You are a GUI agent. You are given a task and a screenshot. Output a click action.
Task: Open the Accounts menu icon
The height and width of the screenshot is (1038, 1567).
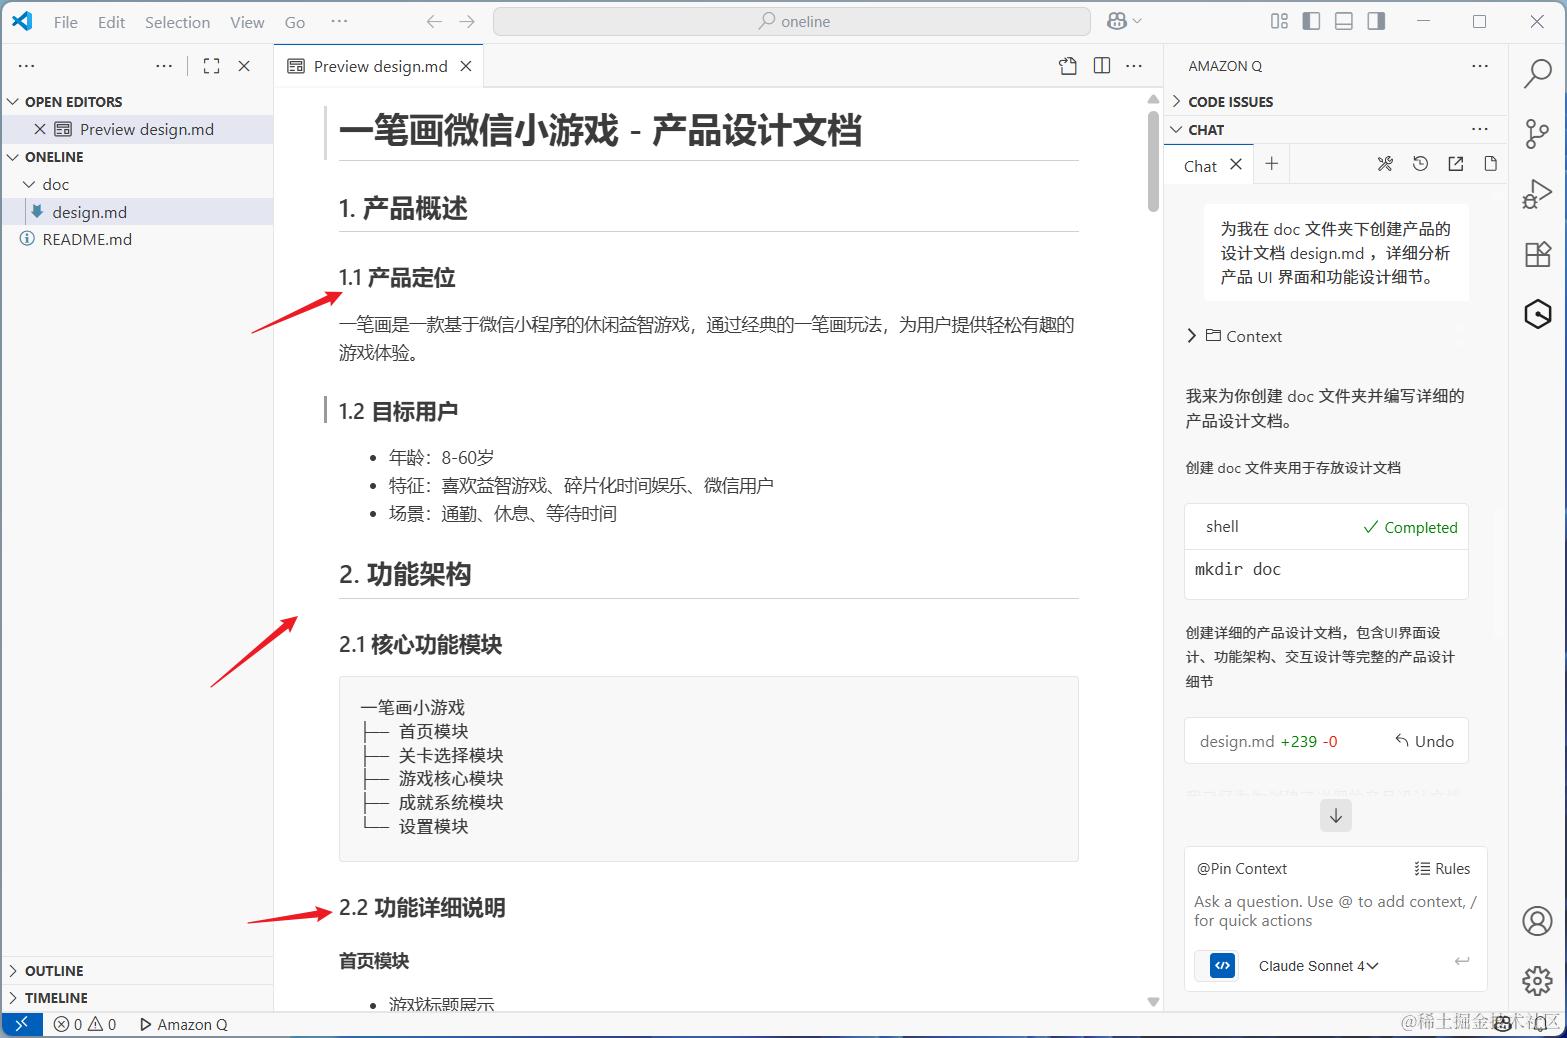[x=1537, y=920]
